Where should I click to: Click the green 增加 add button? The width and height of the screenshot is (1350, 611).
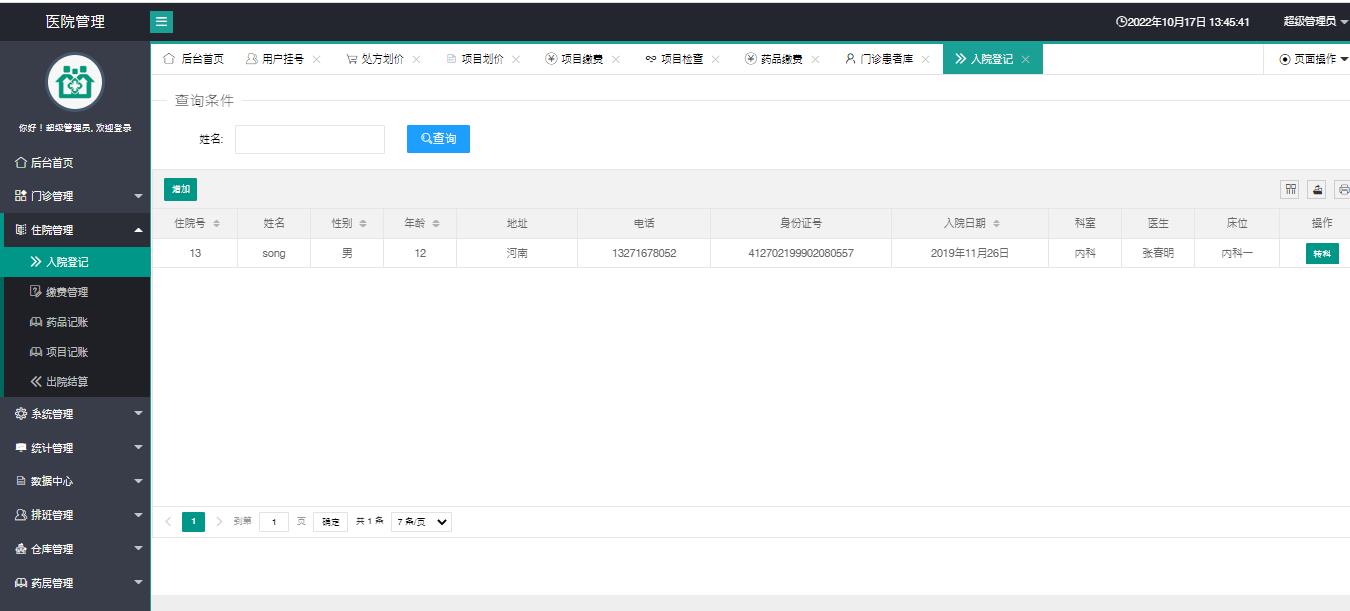pos(180,189)
